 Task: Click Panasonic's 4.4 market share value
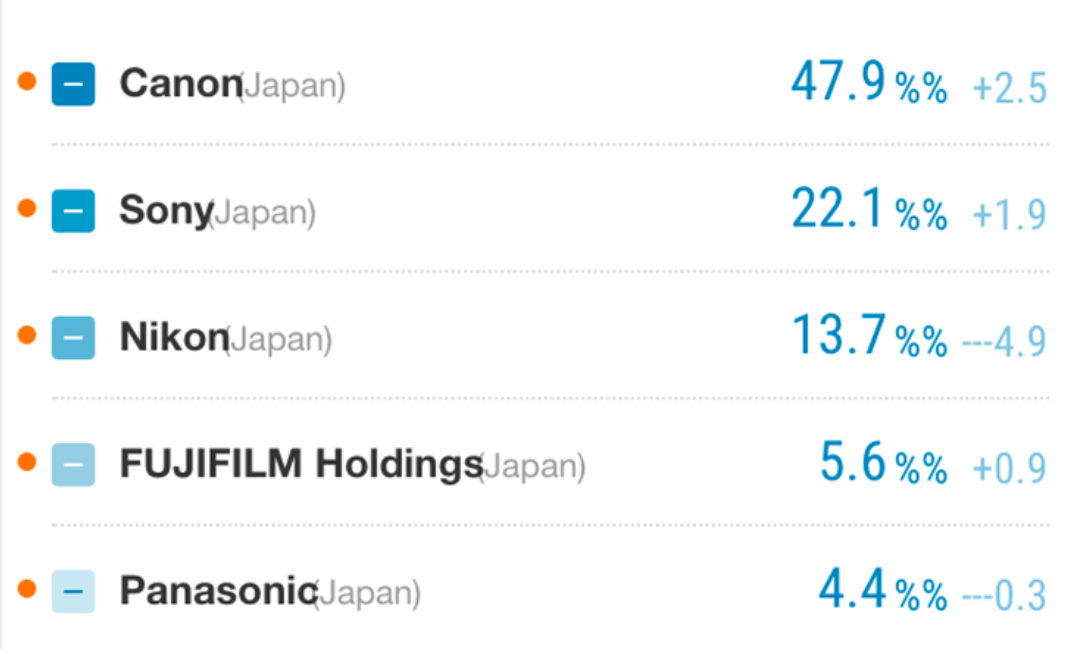[x=853, y=590]
